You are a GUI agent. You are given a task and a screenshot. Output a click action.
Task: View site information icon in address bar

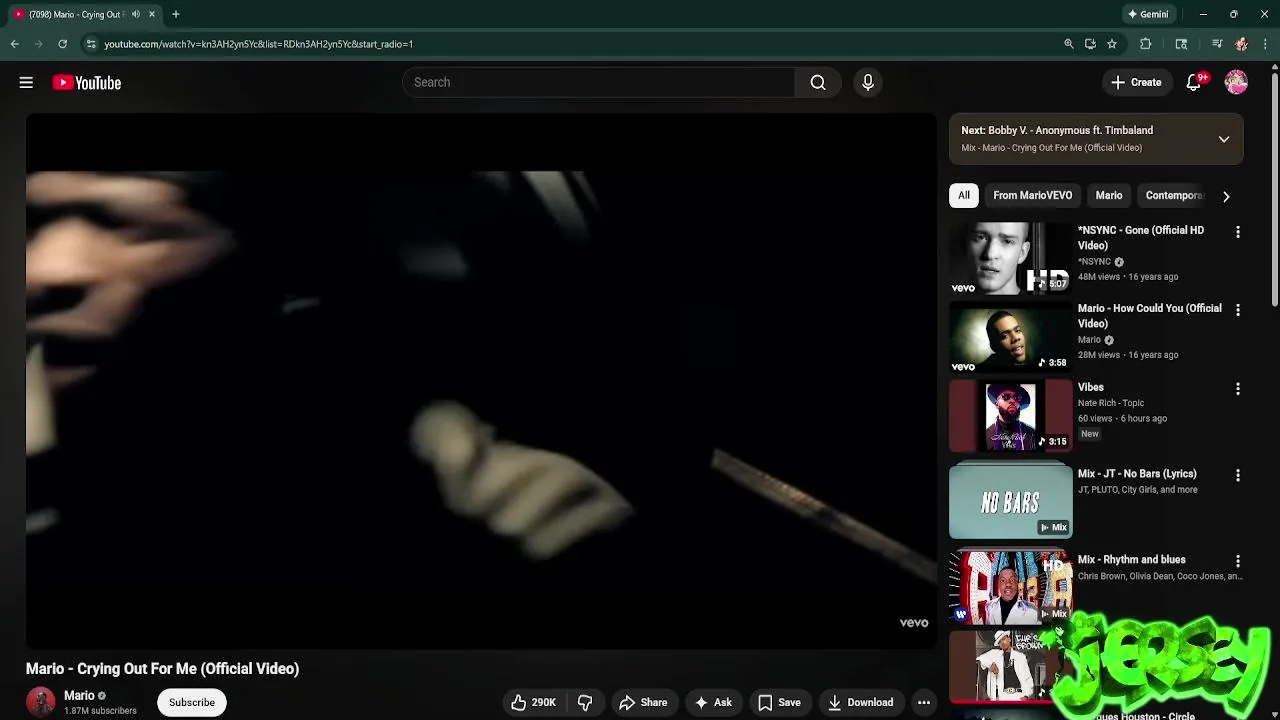[x=91, y=44]
